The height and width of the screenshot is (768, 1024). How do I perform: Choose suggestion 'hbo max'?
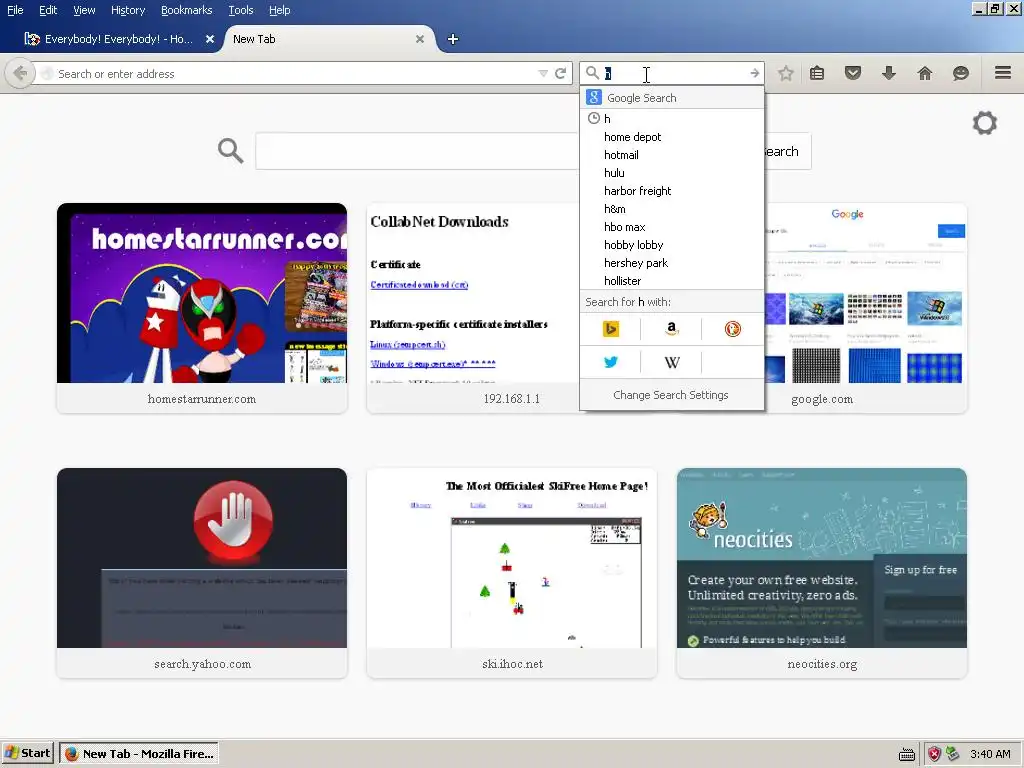tap(671, 227)
